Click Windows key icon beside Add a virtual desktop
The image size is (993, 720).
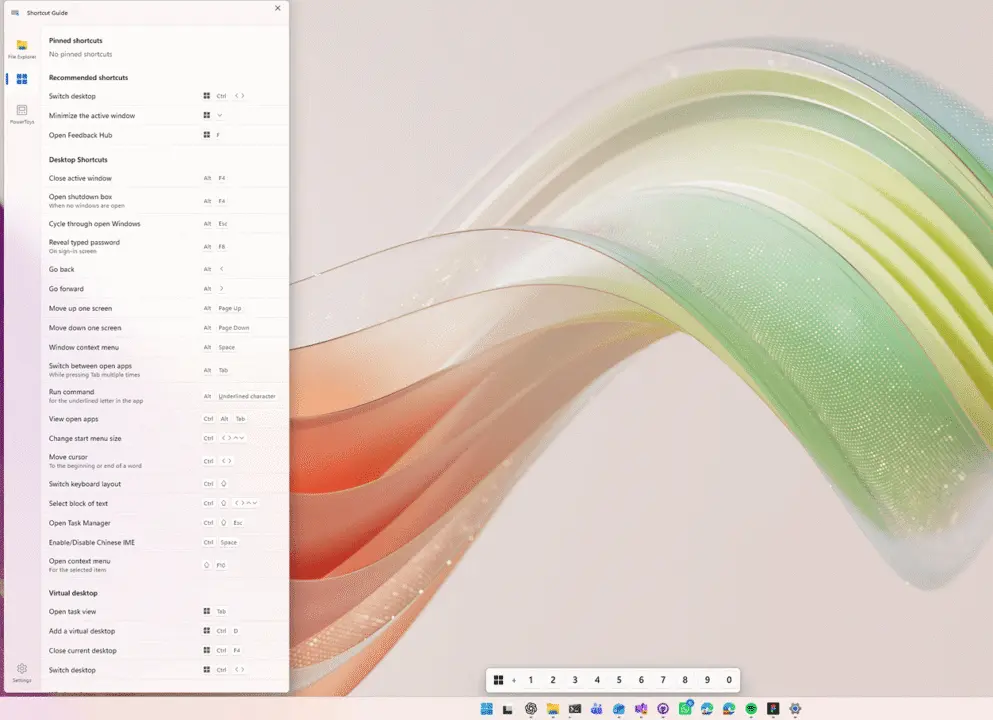[x=206, y=631]
